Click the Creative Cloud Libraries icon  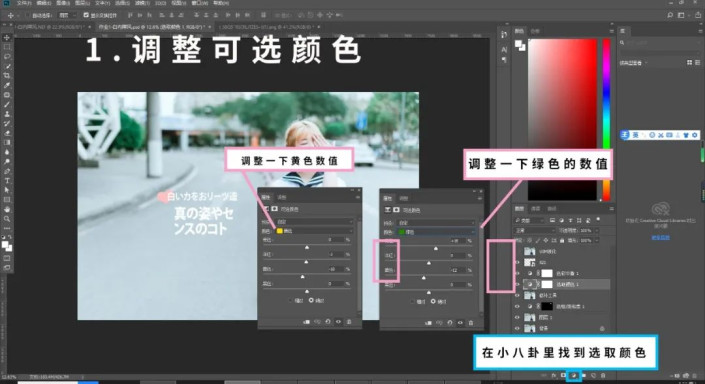pyautogui.click(x=660, y=209)
